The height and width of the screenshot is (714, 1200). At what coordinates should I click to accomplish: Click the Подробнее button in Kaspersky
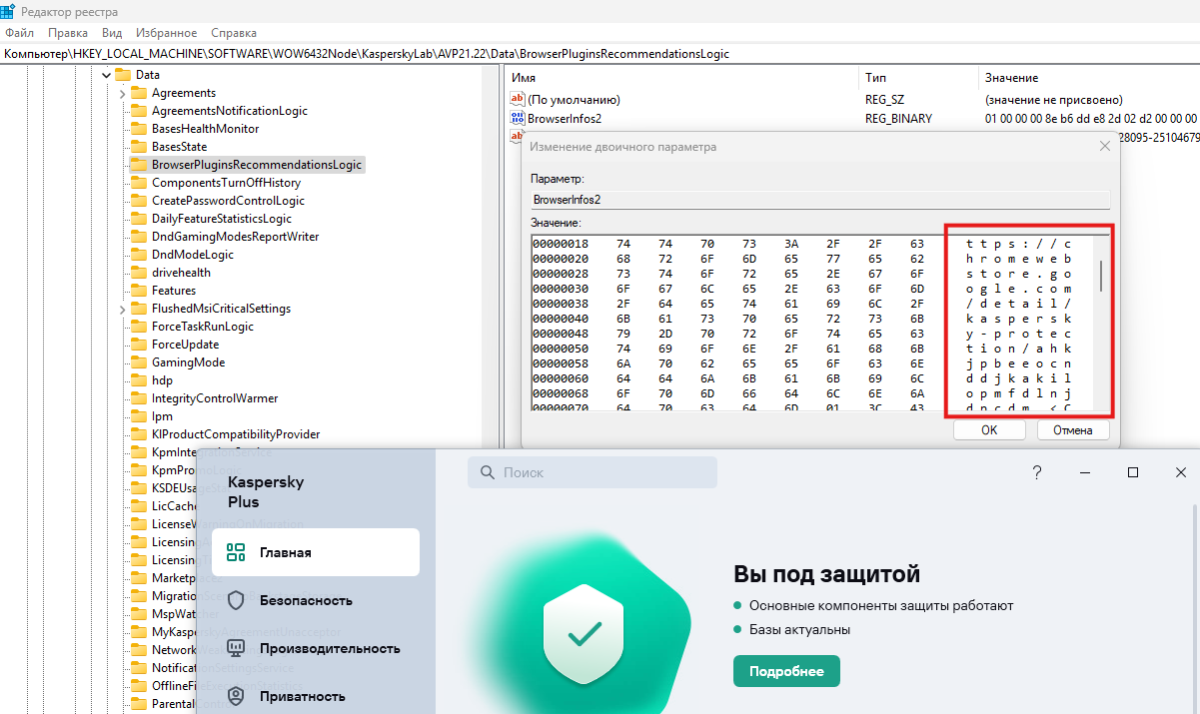[787, 671]
